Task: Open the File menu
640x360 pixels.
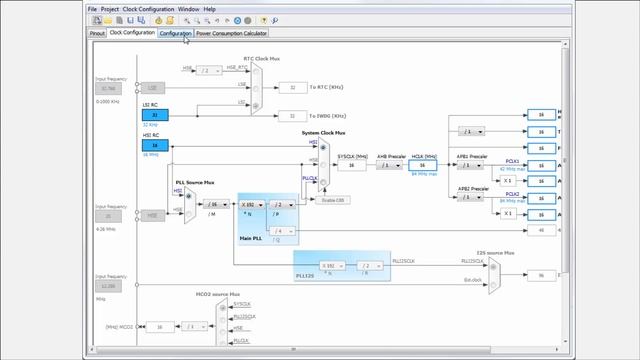Action: (92, 9)
